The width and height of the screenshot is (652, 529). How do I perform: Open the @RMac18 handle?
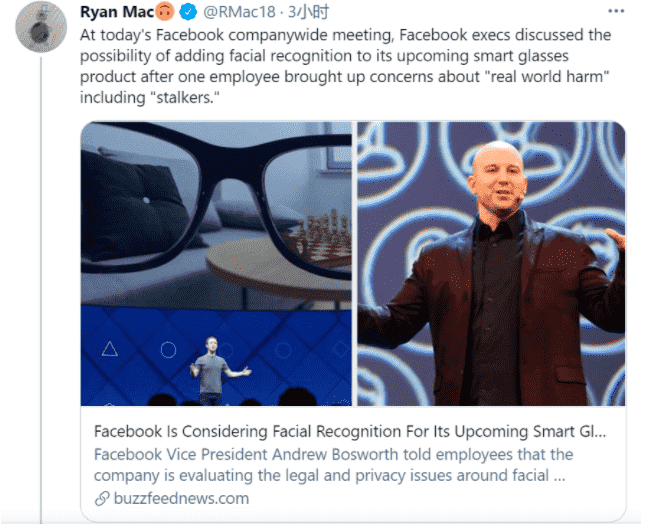pyautogui.click(x=239, y=12)
